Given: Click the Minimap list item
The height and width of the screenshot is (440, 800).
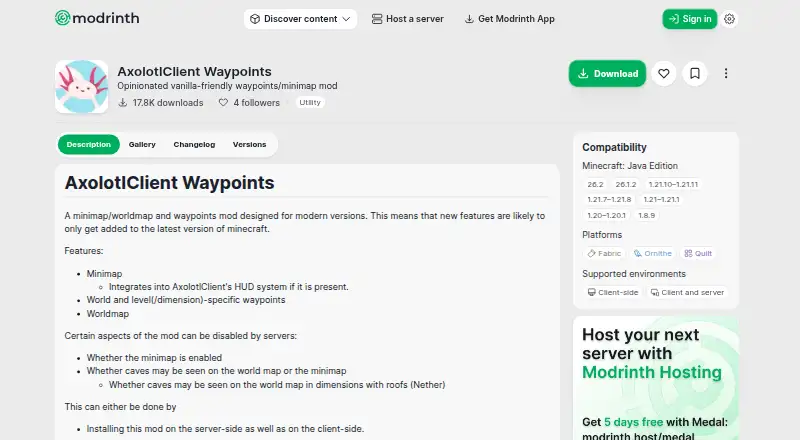Looking at the screenshot, I should (104, 274).
